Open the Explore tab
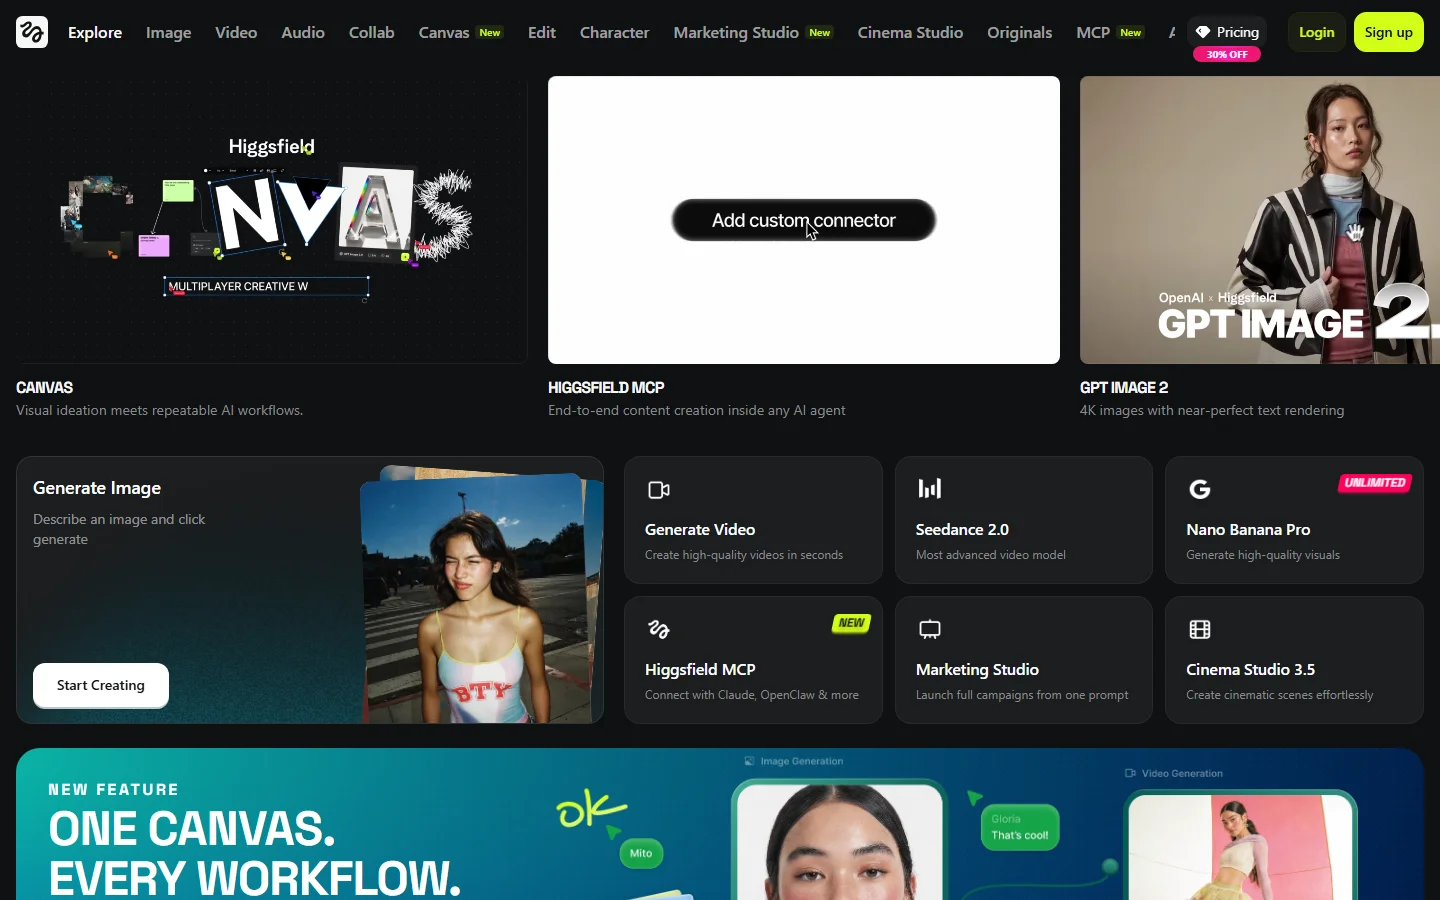Image resolution: width=1440 pixels, height=900 pixels. [95, 32]
